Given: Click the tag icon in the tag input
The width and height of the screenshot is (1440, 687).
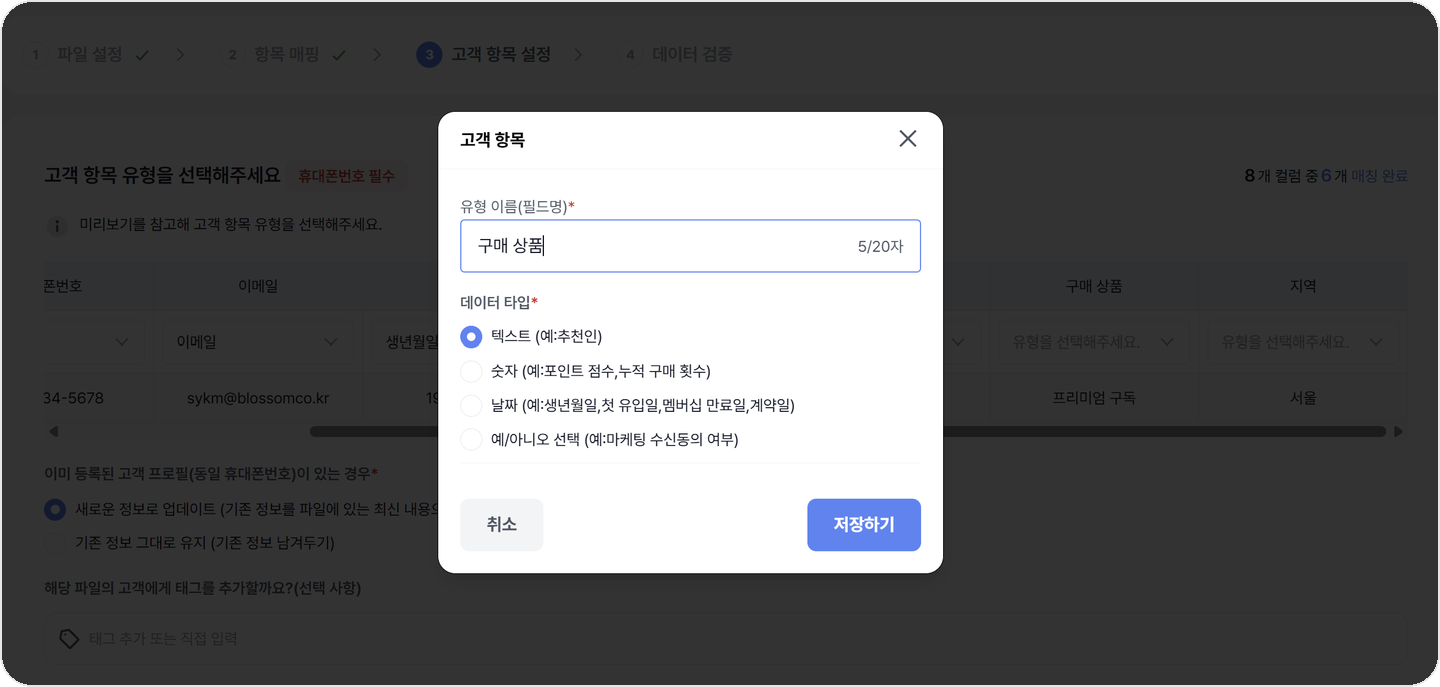Looking at the screenshot, I should (x=69, y=638).
